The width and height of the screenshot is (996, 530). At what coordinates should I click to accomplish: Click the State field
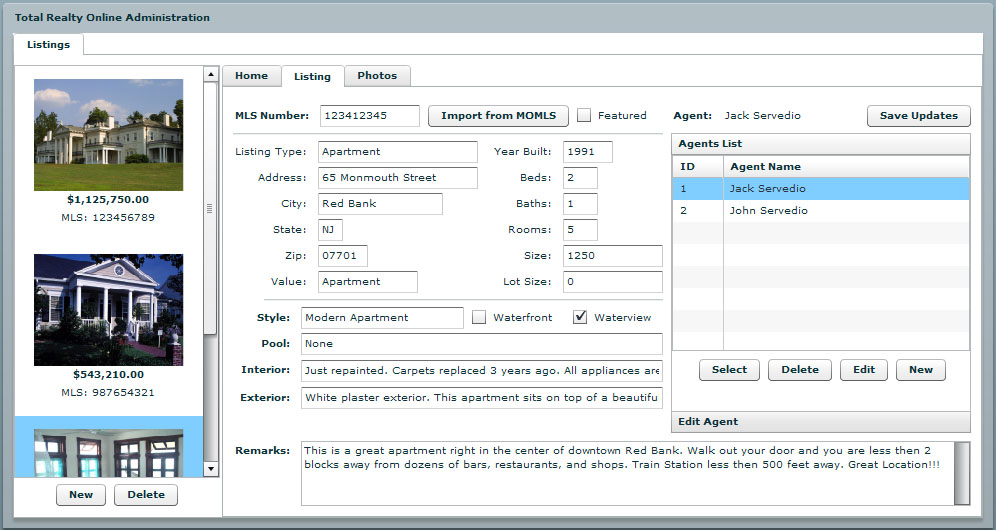[x=330, y=230]
